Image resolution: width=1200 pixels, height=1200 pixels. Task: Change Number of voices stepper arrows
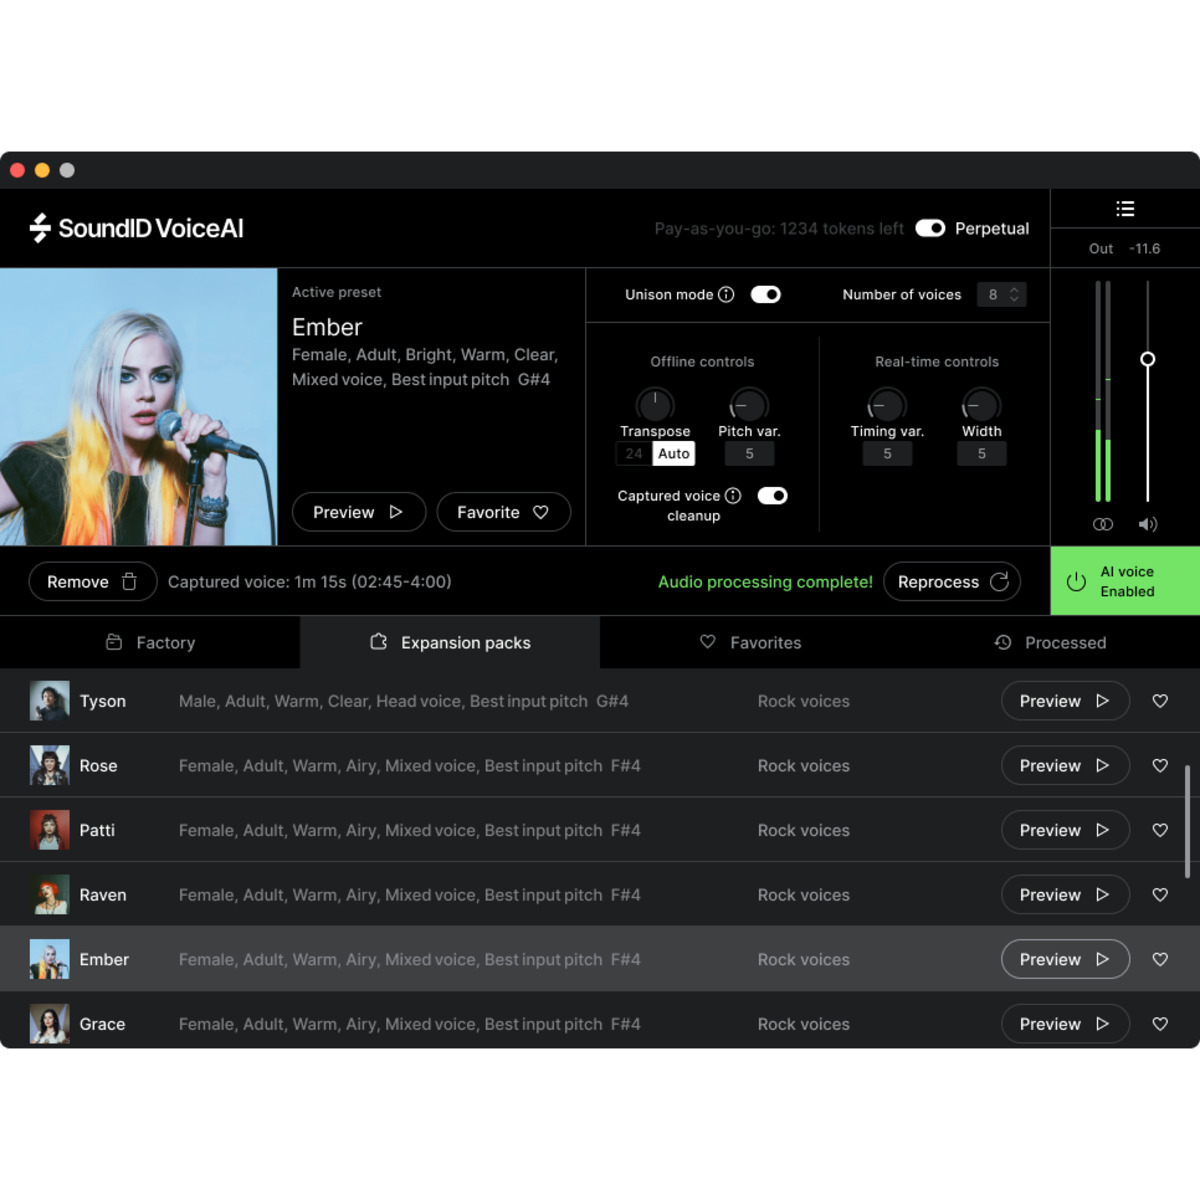tap(1014, 294)
